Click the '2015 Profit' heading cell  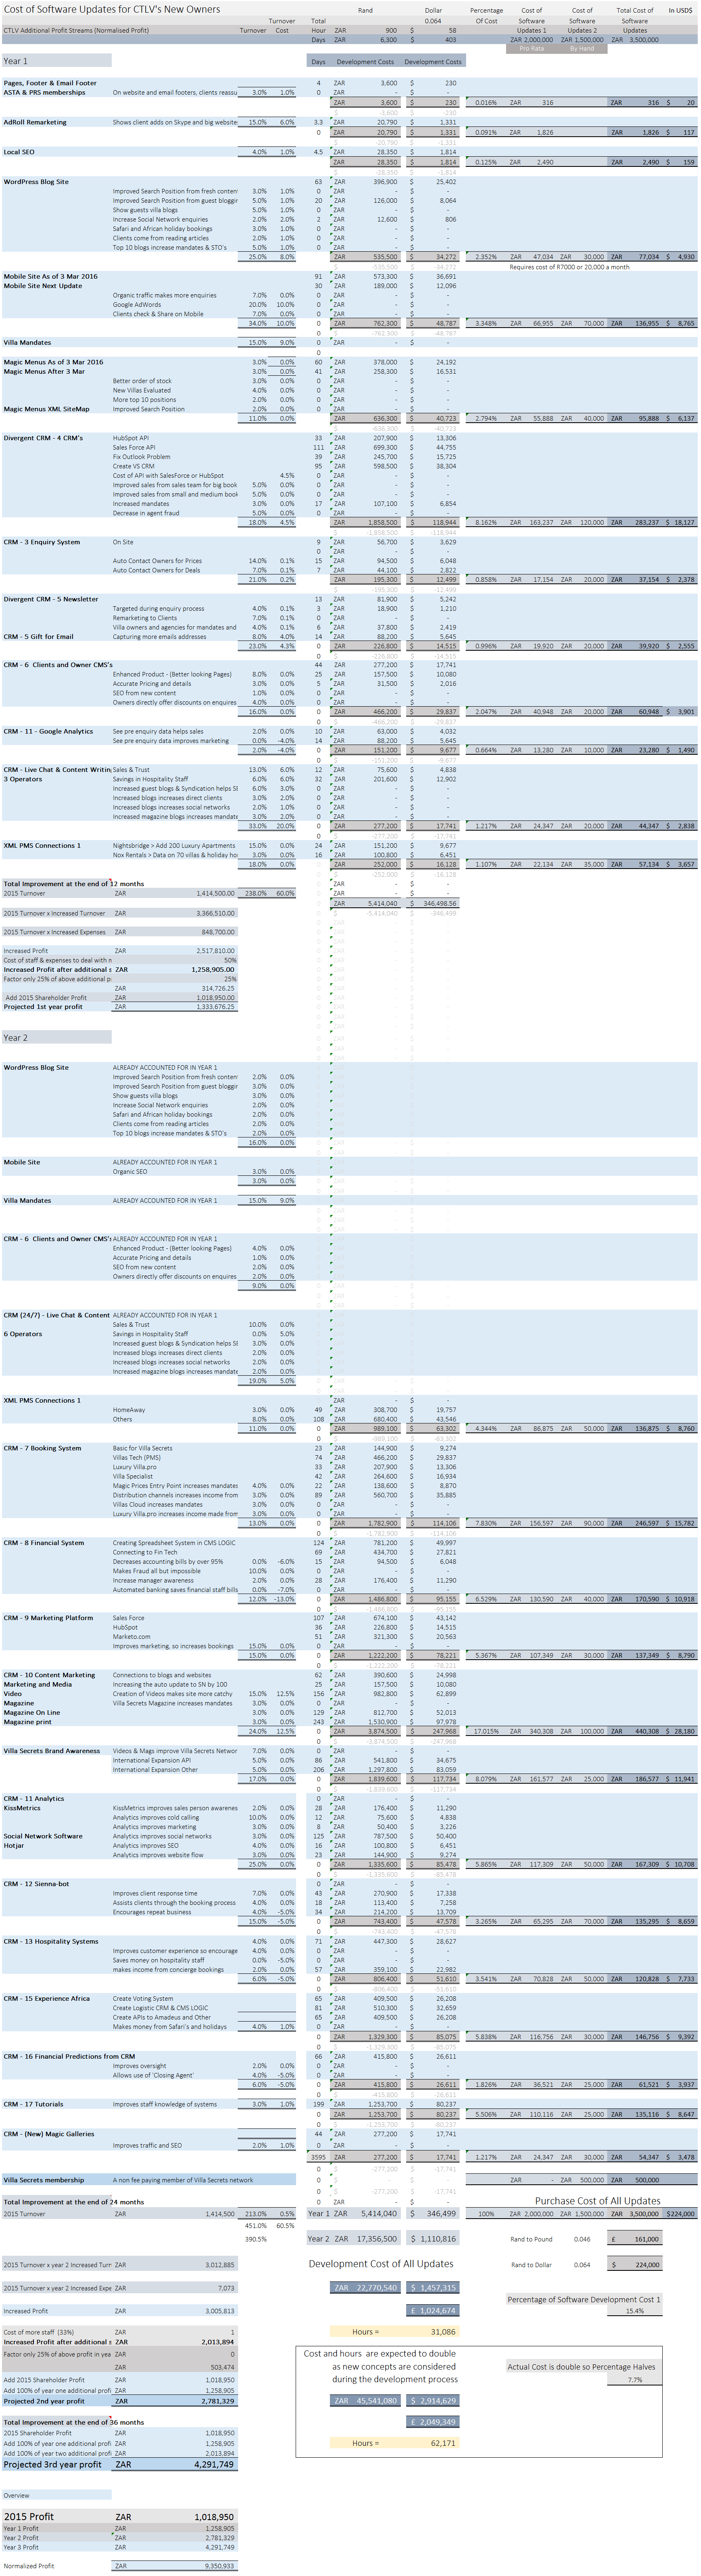coord(29,2516)
